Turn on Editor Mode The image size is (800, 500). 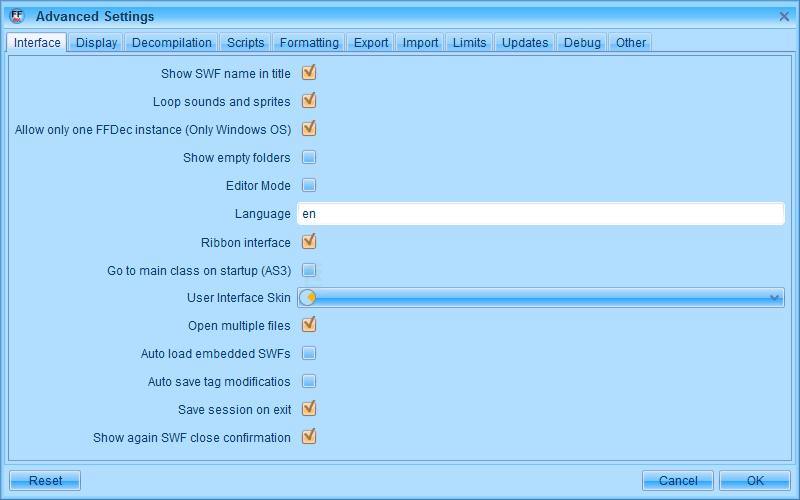click(309, 185)
